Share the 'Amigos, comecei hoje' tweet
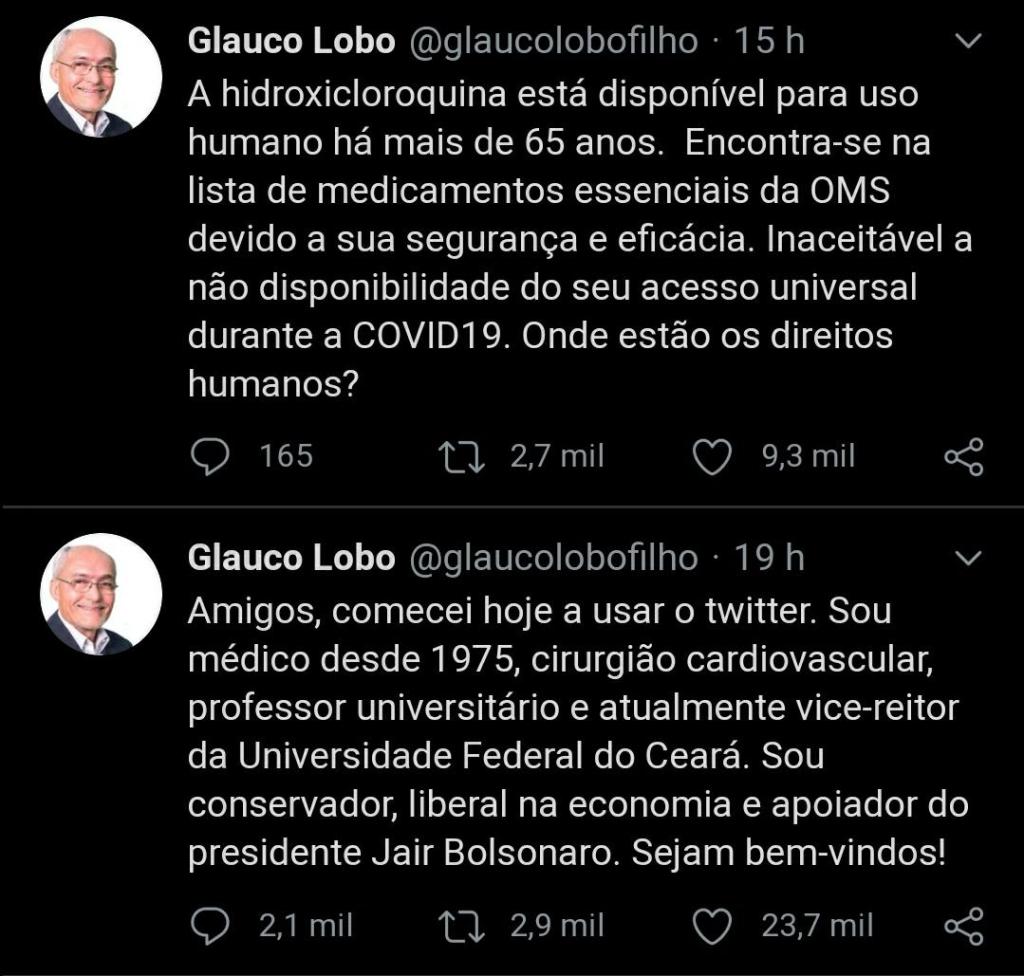The width and height of the screenshot is (1024, 976). (x=964, y=926)
